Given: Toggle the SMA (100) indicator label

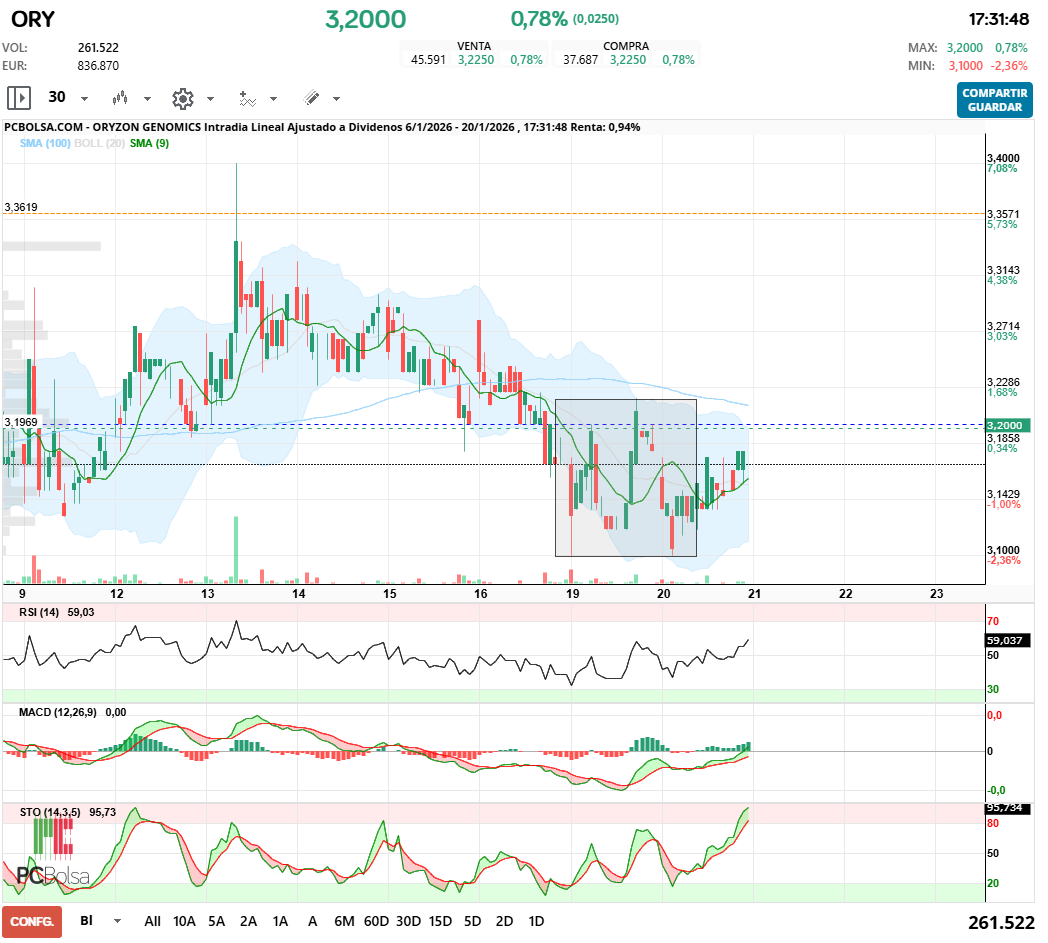Looking at the screenshot, I should (x=44, y=144).
